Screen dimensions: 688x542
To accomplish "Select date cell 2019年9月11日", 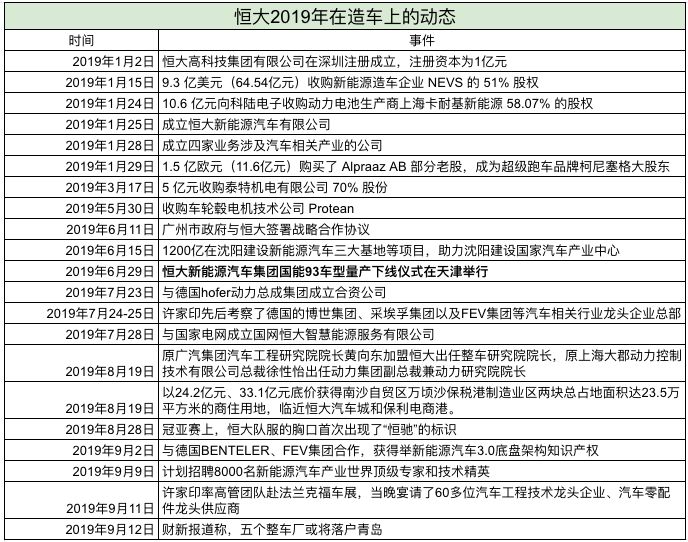I will 81,500.
